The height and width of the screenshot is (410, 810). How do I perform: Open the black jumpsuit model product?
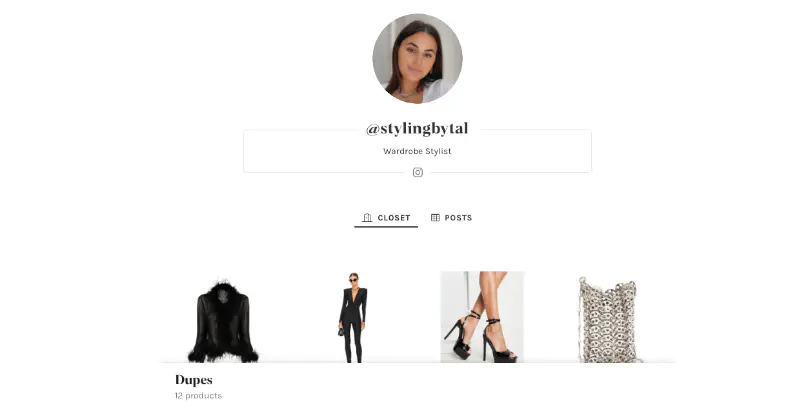point(353,318)
